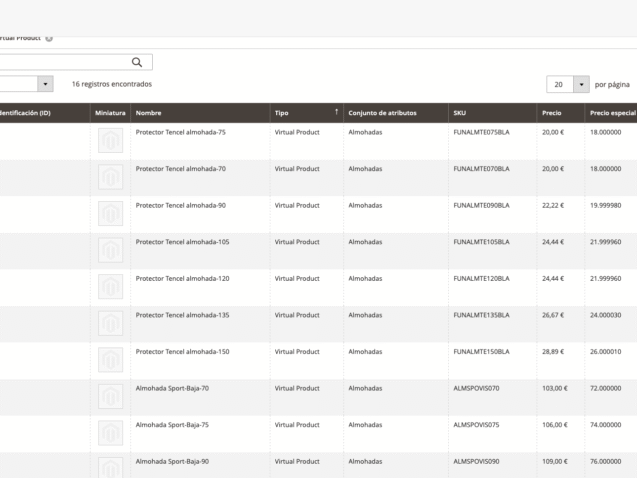Image resolution: width=637 pixels, height=478 pixels.
Task: Click SKU cell ALMSPOVIS090
Action: click(476, 461)
